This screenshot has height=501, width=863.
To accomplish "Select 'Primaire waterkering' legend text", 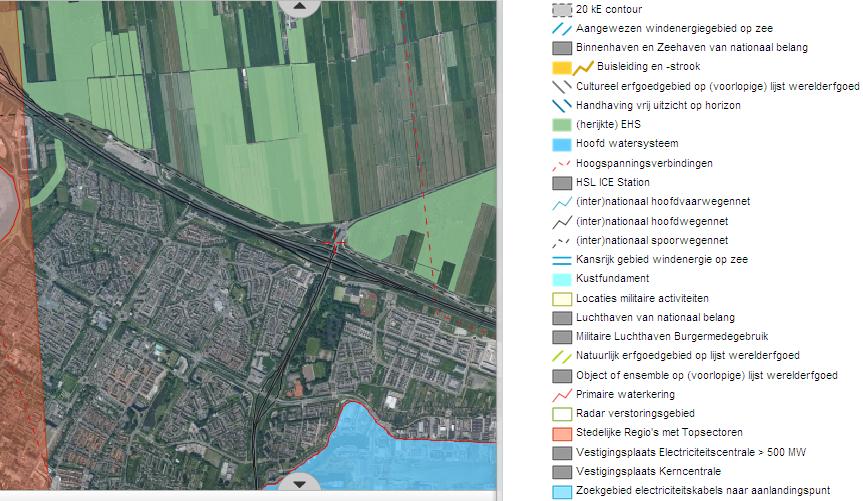I will [625, 394].
